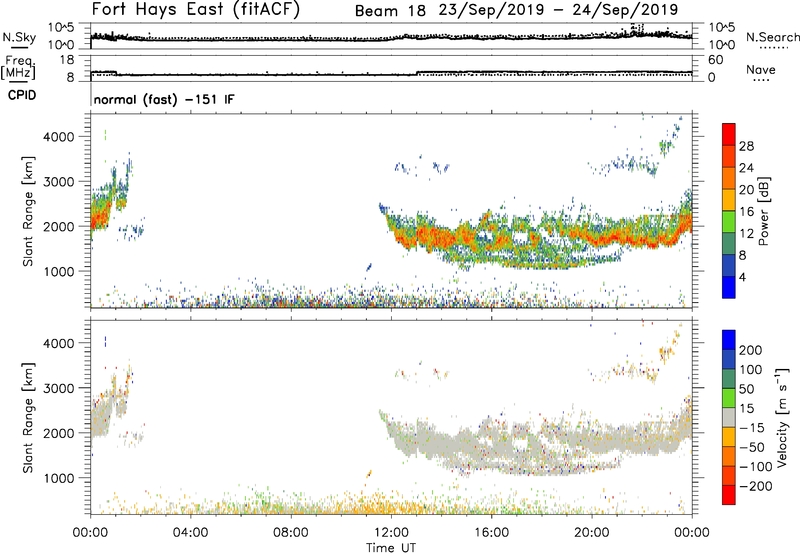
Task: Click the 'Beam 18' label
Action: point(390,11)
